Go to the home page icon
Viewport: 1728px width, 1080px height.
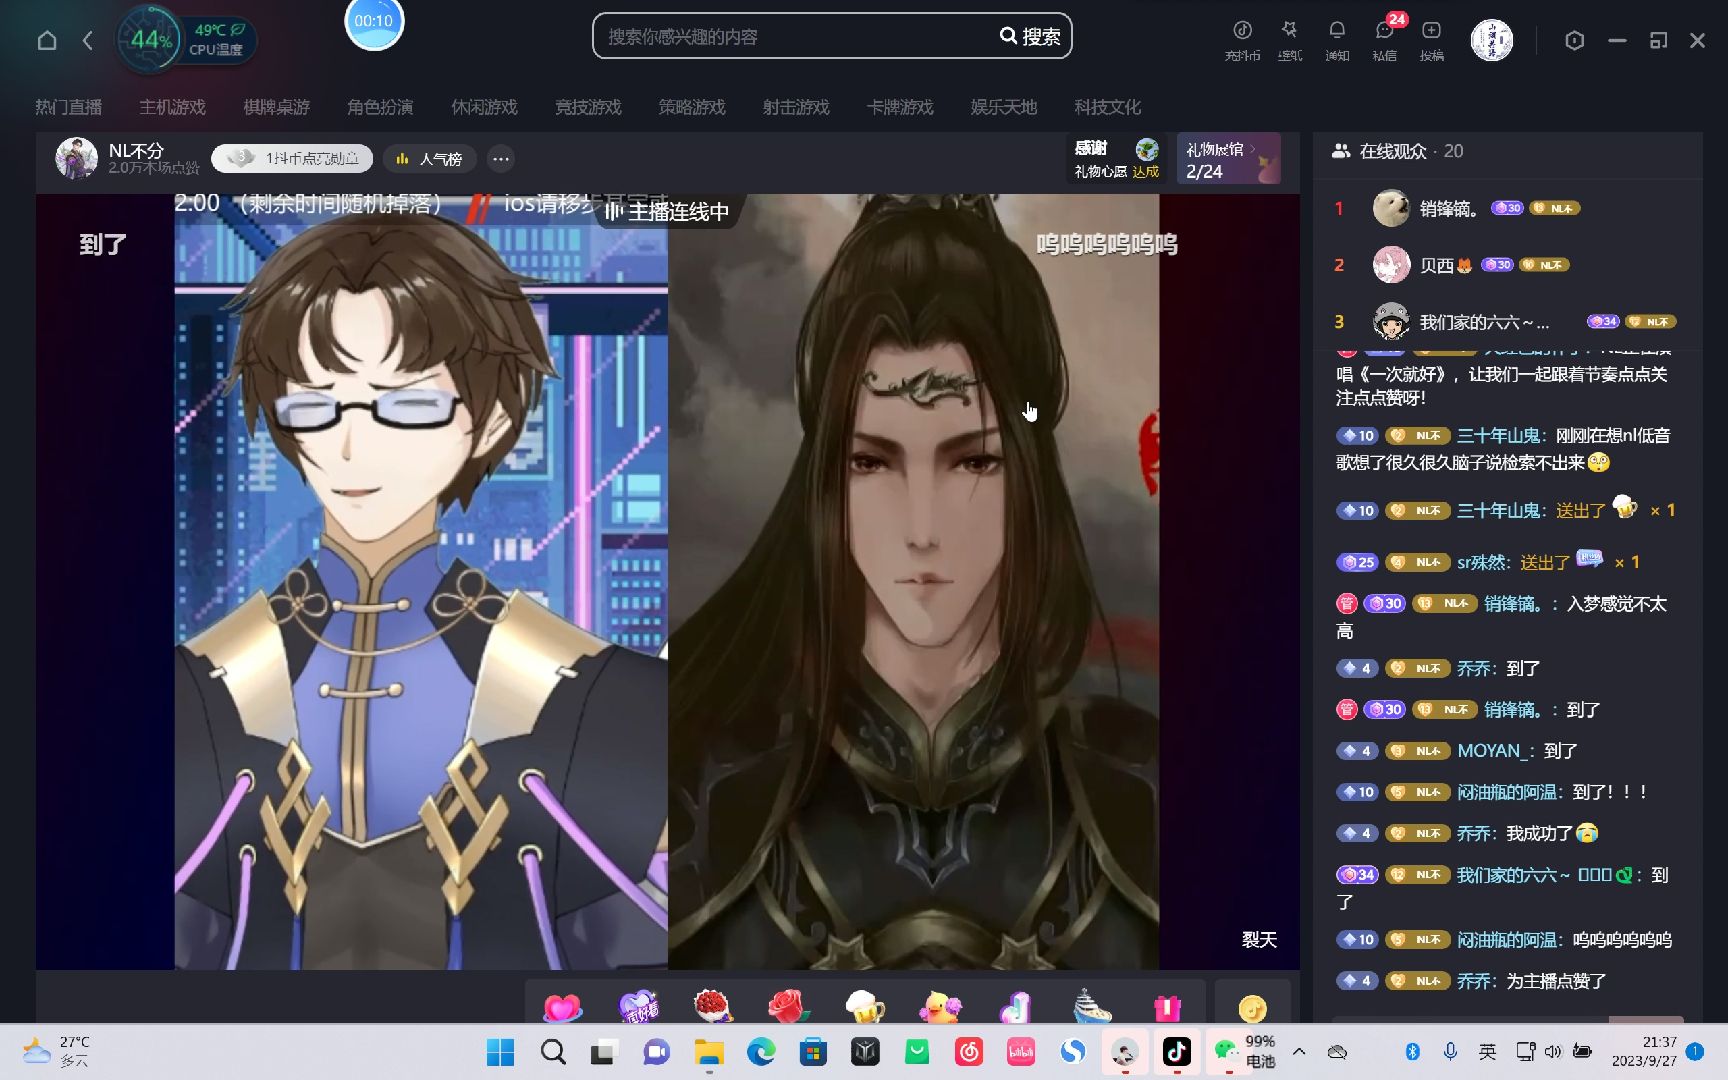47,40
